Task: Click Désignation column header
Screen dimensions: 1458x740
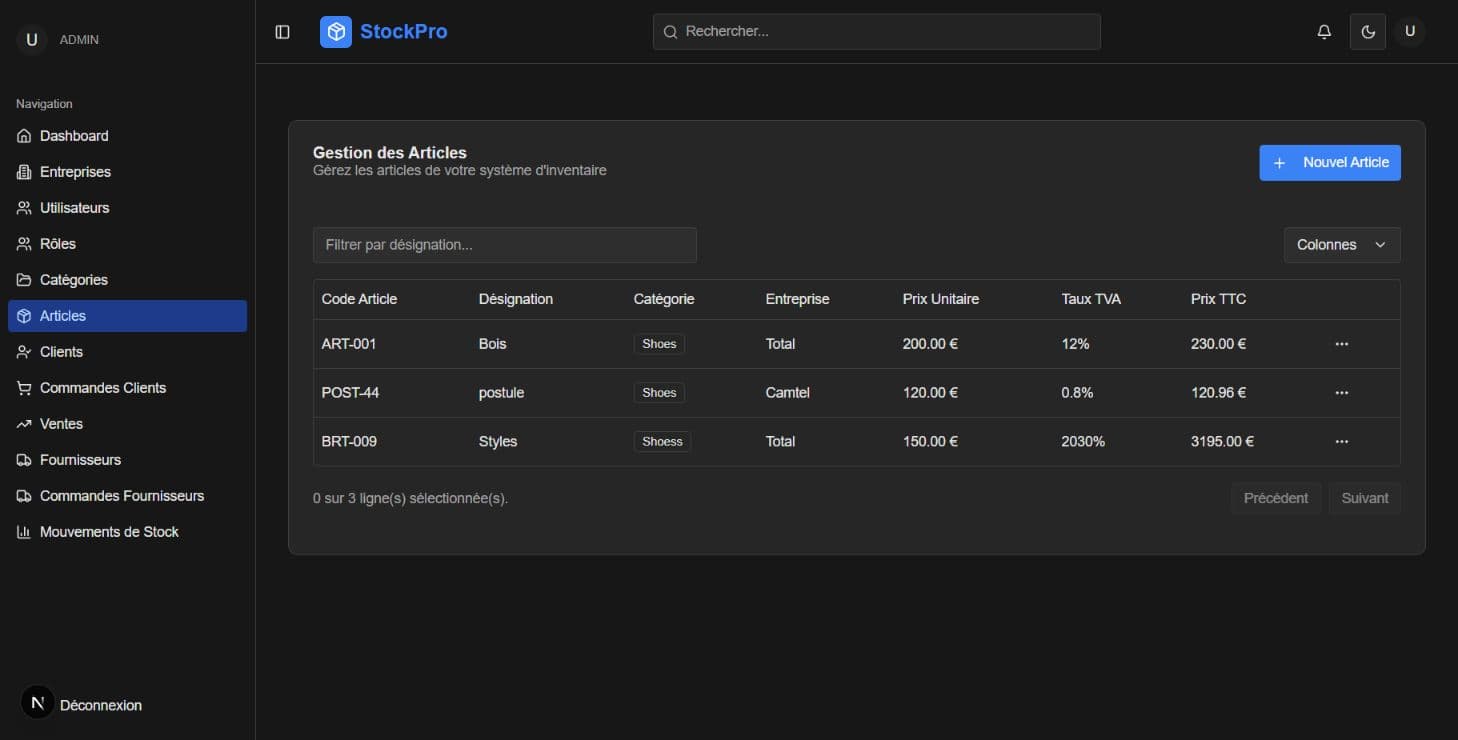Action: (x=516, y=299)
